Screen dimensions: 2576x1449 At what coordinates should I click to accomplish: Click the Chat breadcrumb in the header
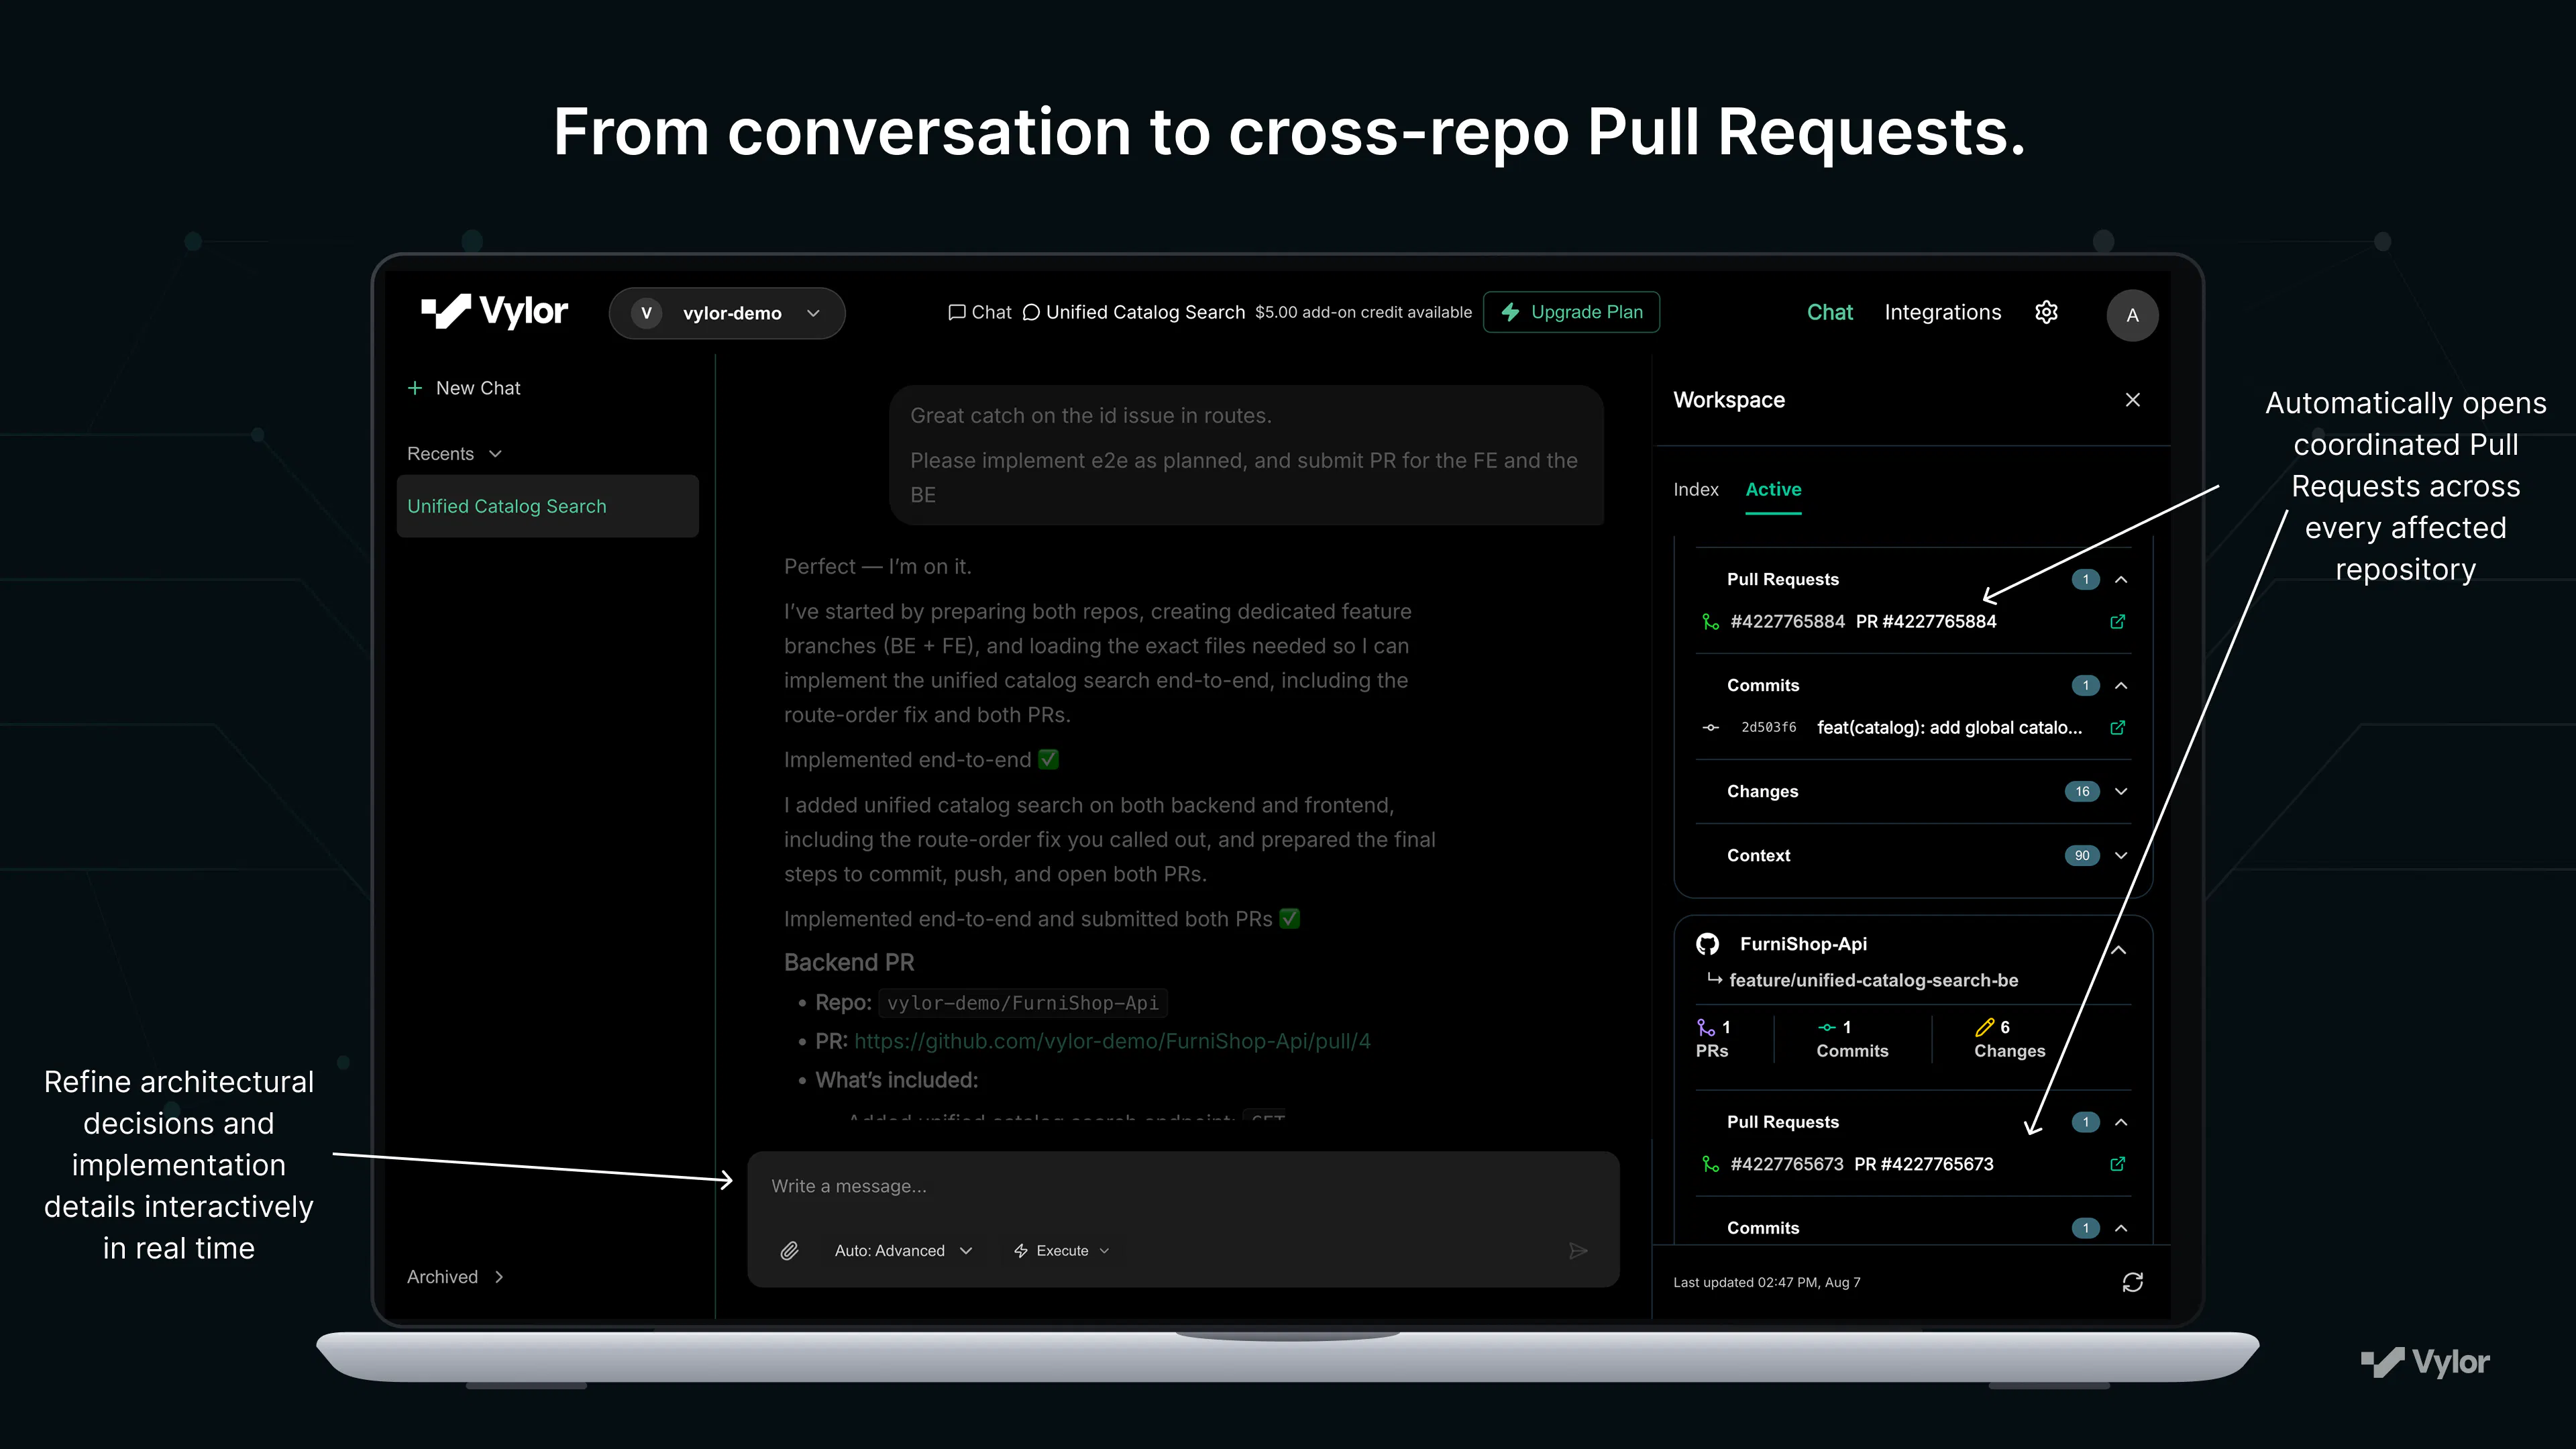pyautogui.click(x=979, y=312)
